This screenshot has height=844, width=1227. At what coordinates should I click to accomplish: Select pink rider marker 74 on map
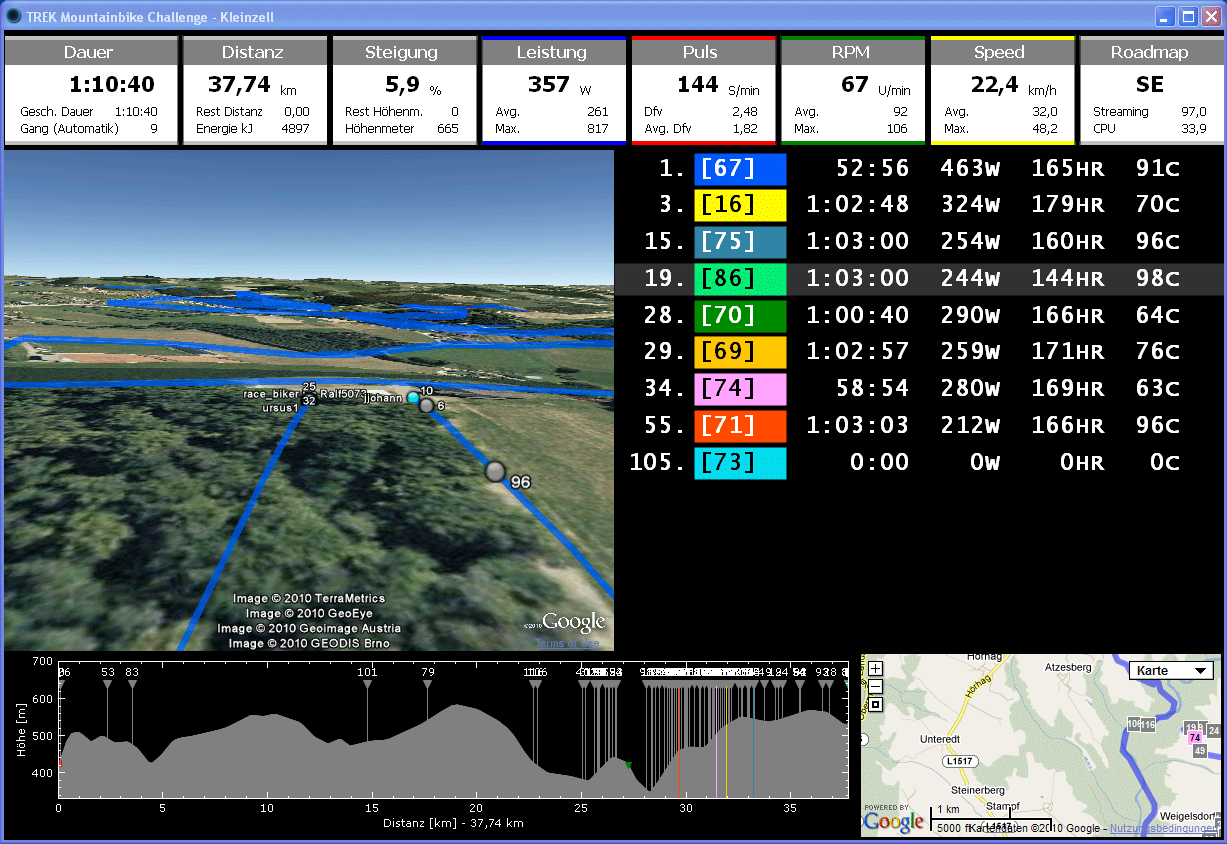[x=1194, y=737]
